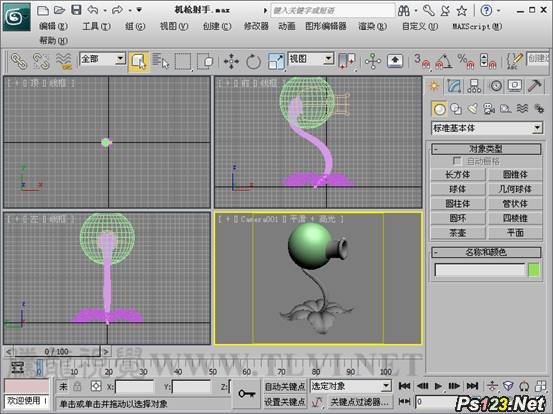Open the 渲染 menu

tap(372, 26)
